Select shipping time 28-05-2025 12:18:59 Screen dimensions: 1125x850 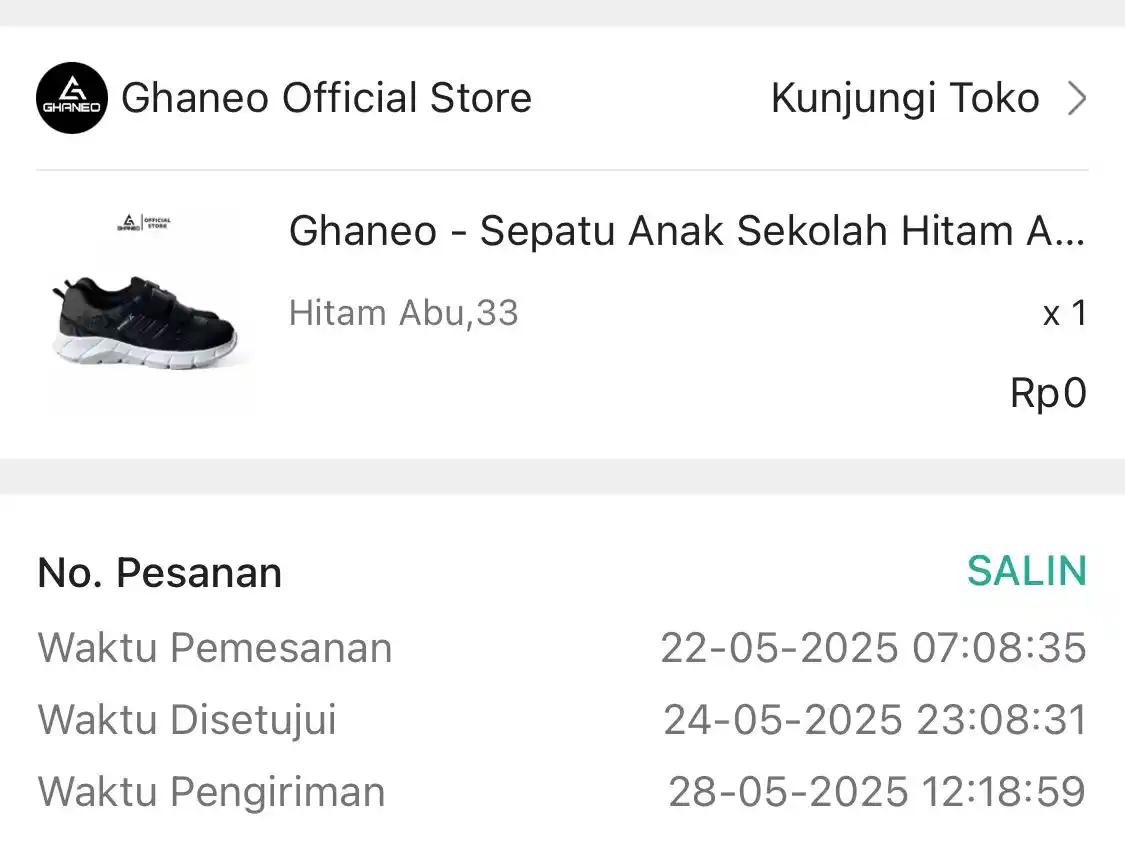pos(877,791)
